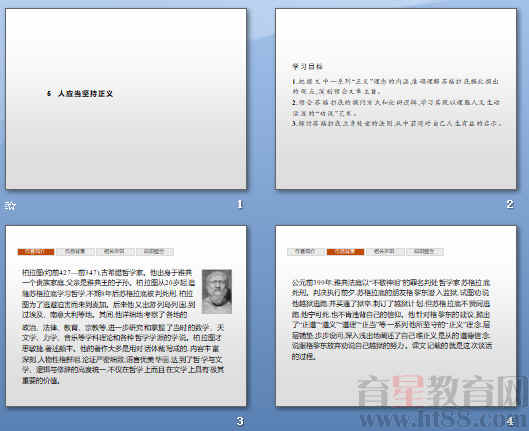The width and height of the screenshot is (529, 431).
Task: Click the animation star icon under slide 1
Action: coord(10,205)
